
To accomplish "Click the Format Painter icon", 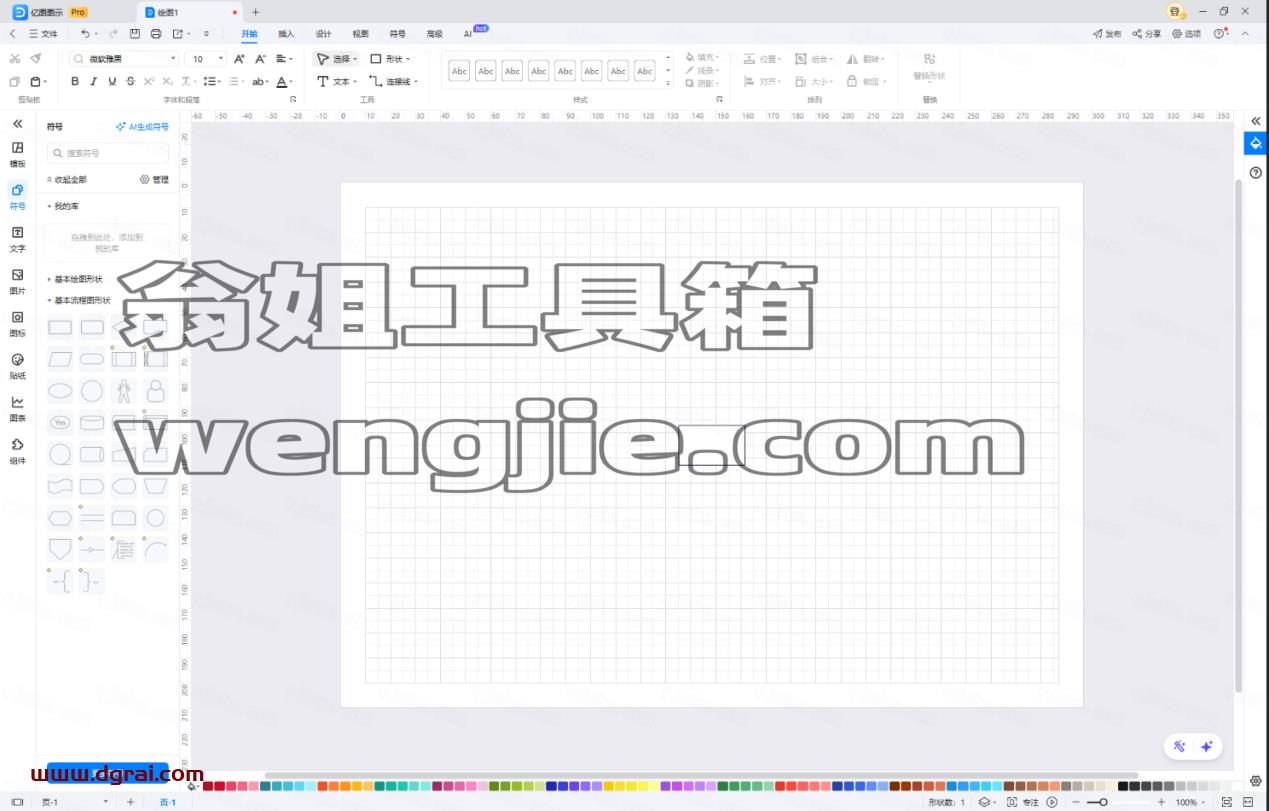I will (36, 59).
